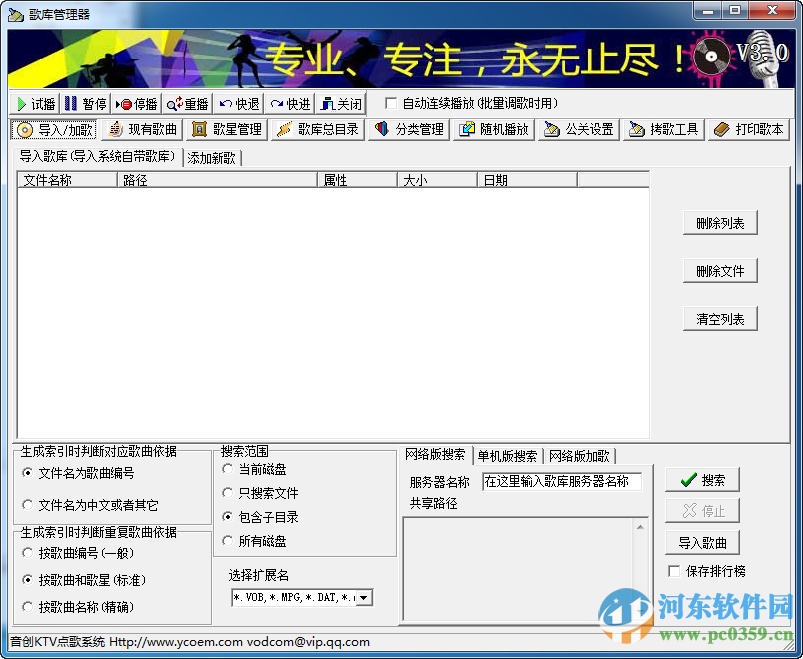Tick the 保存排行榜 checkbox
The height and width of the screenshot is (659, 803).
[x=674, y=571]
